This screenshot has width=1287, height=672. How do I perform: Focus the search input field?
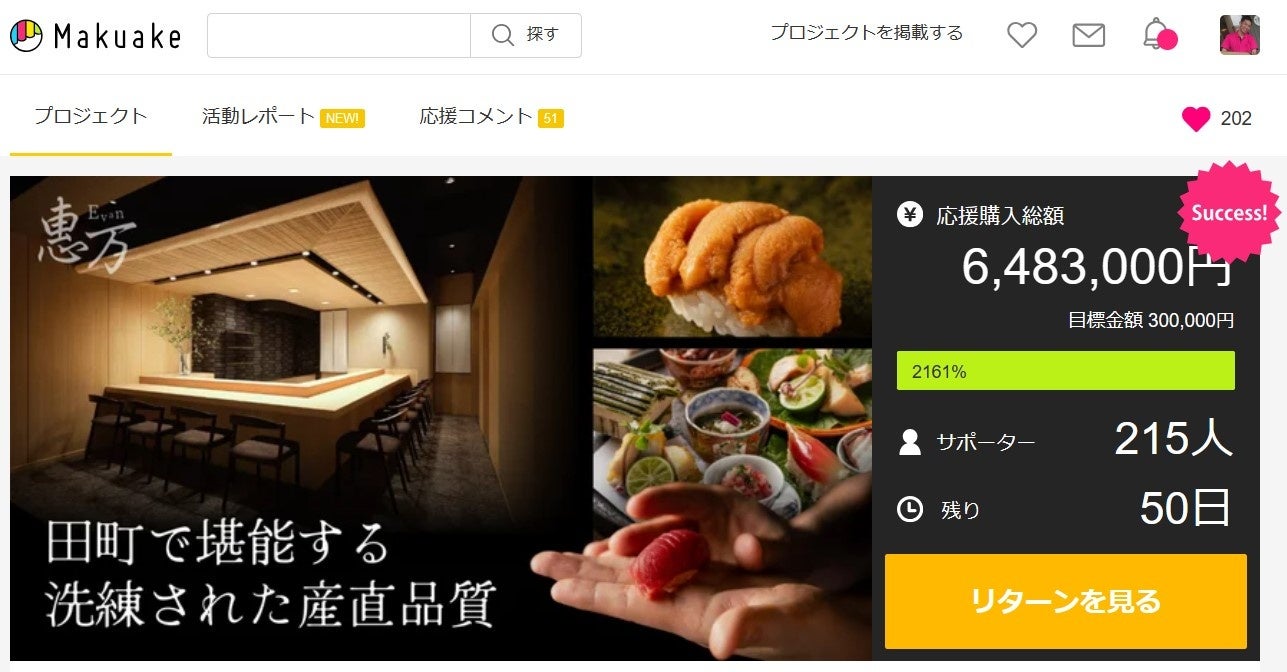(x=339, y=35)
